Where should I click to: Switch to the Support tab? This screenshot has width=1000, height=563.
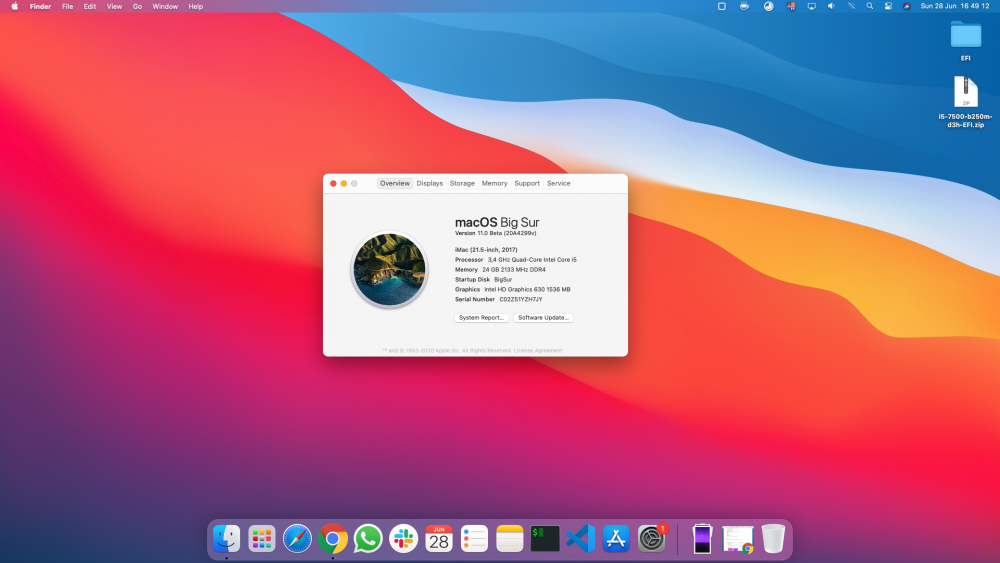527,184
